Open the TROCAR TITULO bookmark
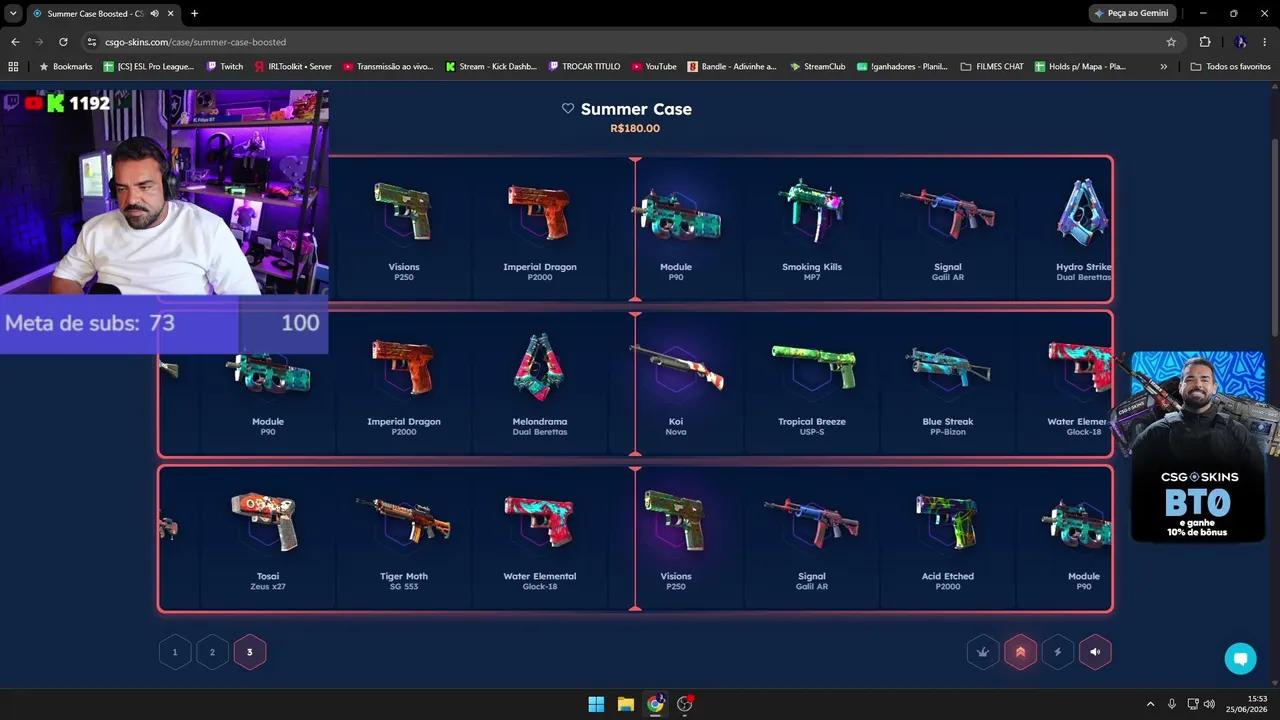1280x720 pixels. (585, 66)
